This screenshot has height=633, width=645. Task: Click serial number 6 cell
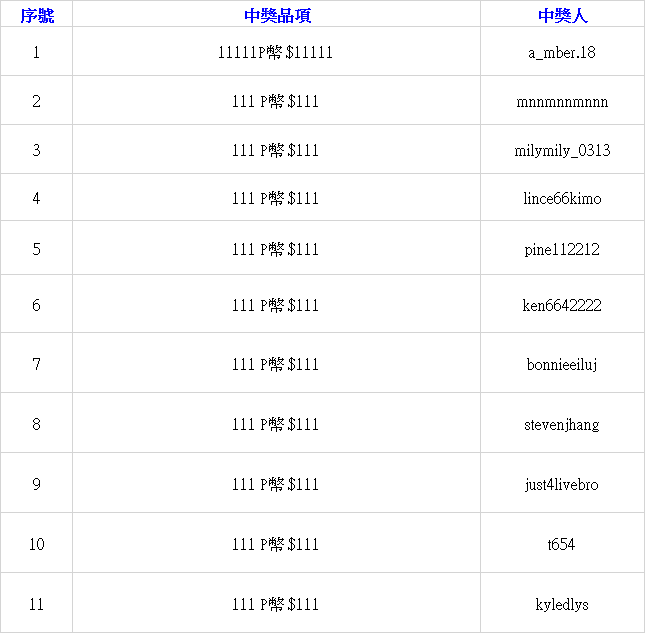(x=37, y=305)
